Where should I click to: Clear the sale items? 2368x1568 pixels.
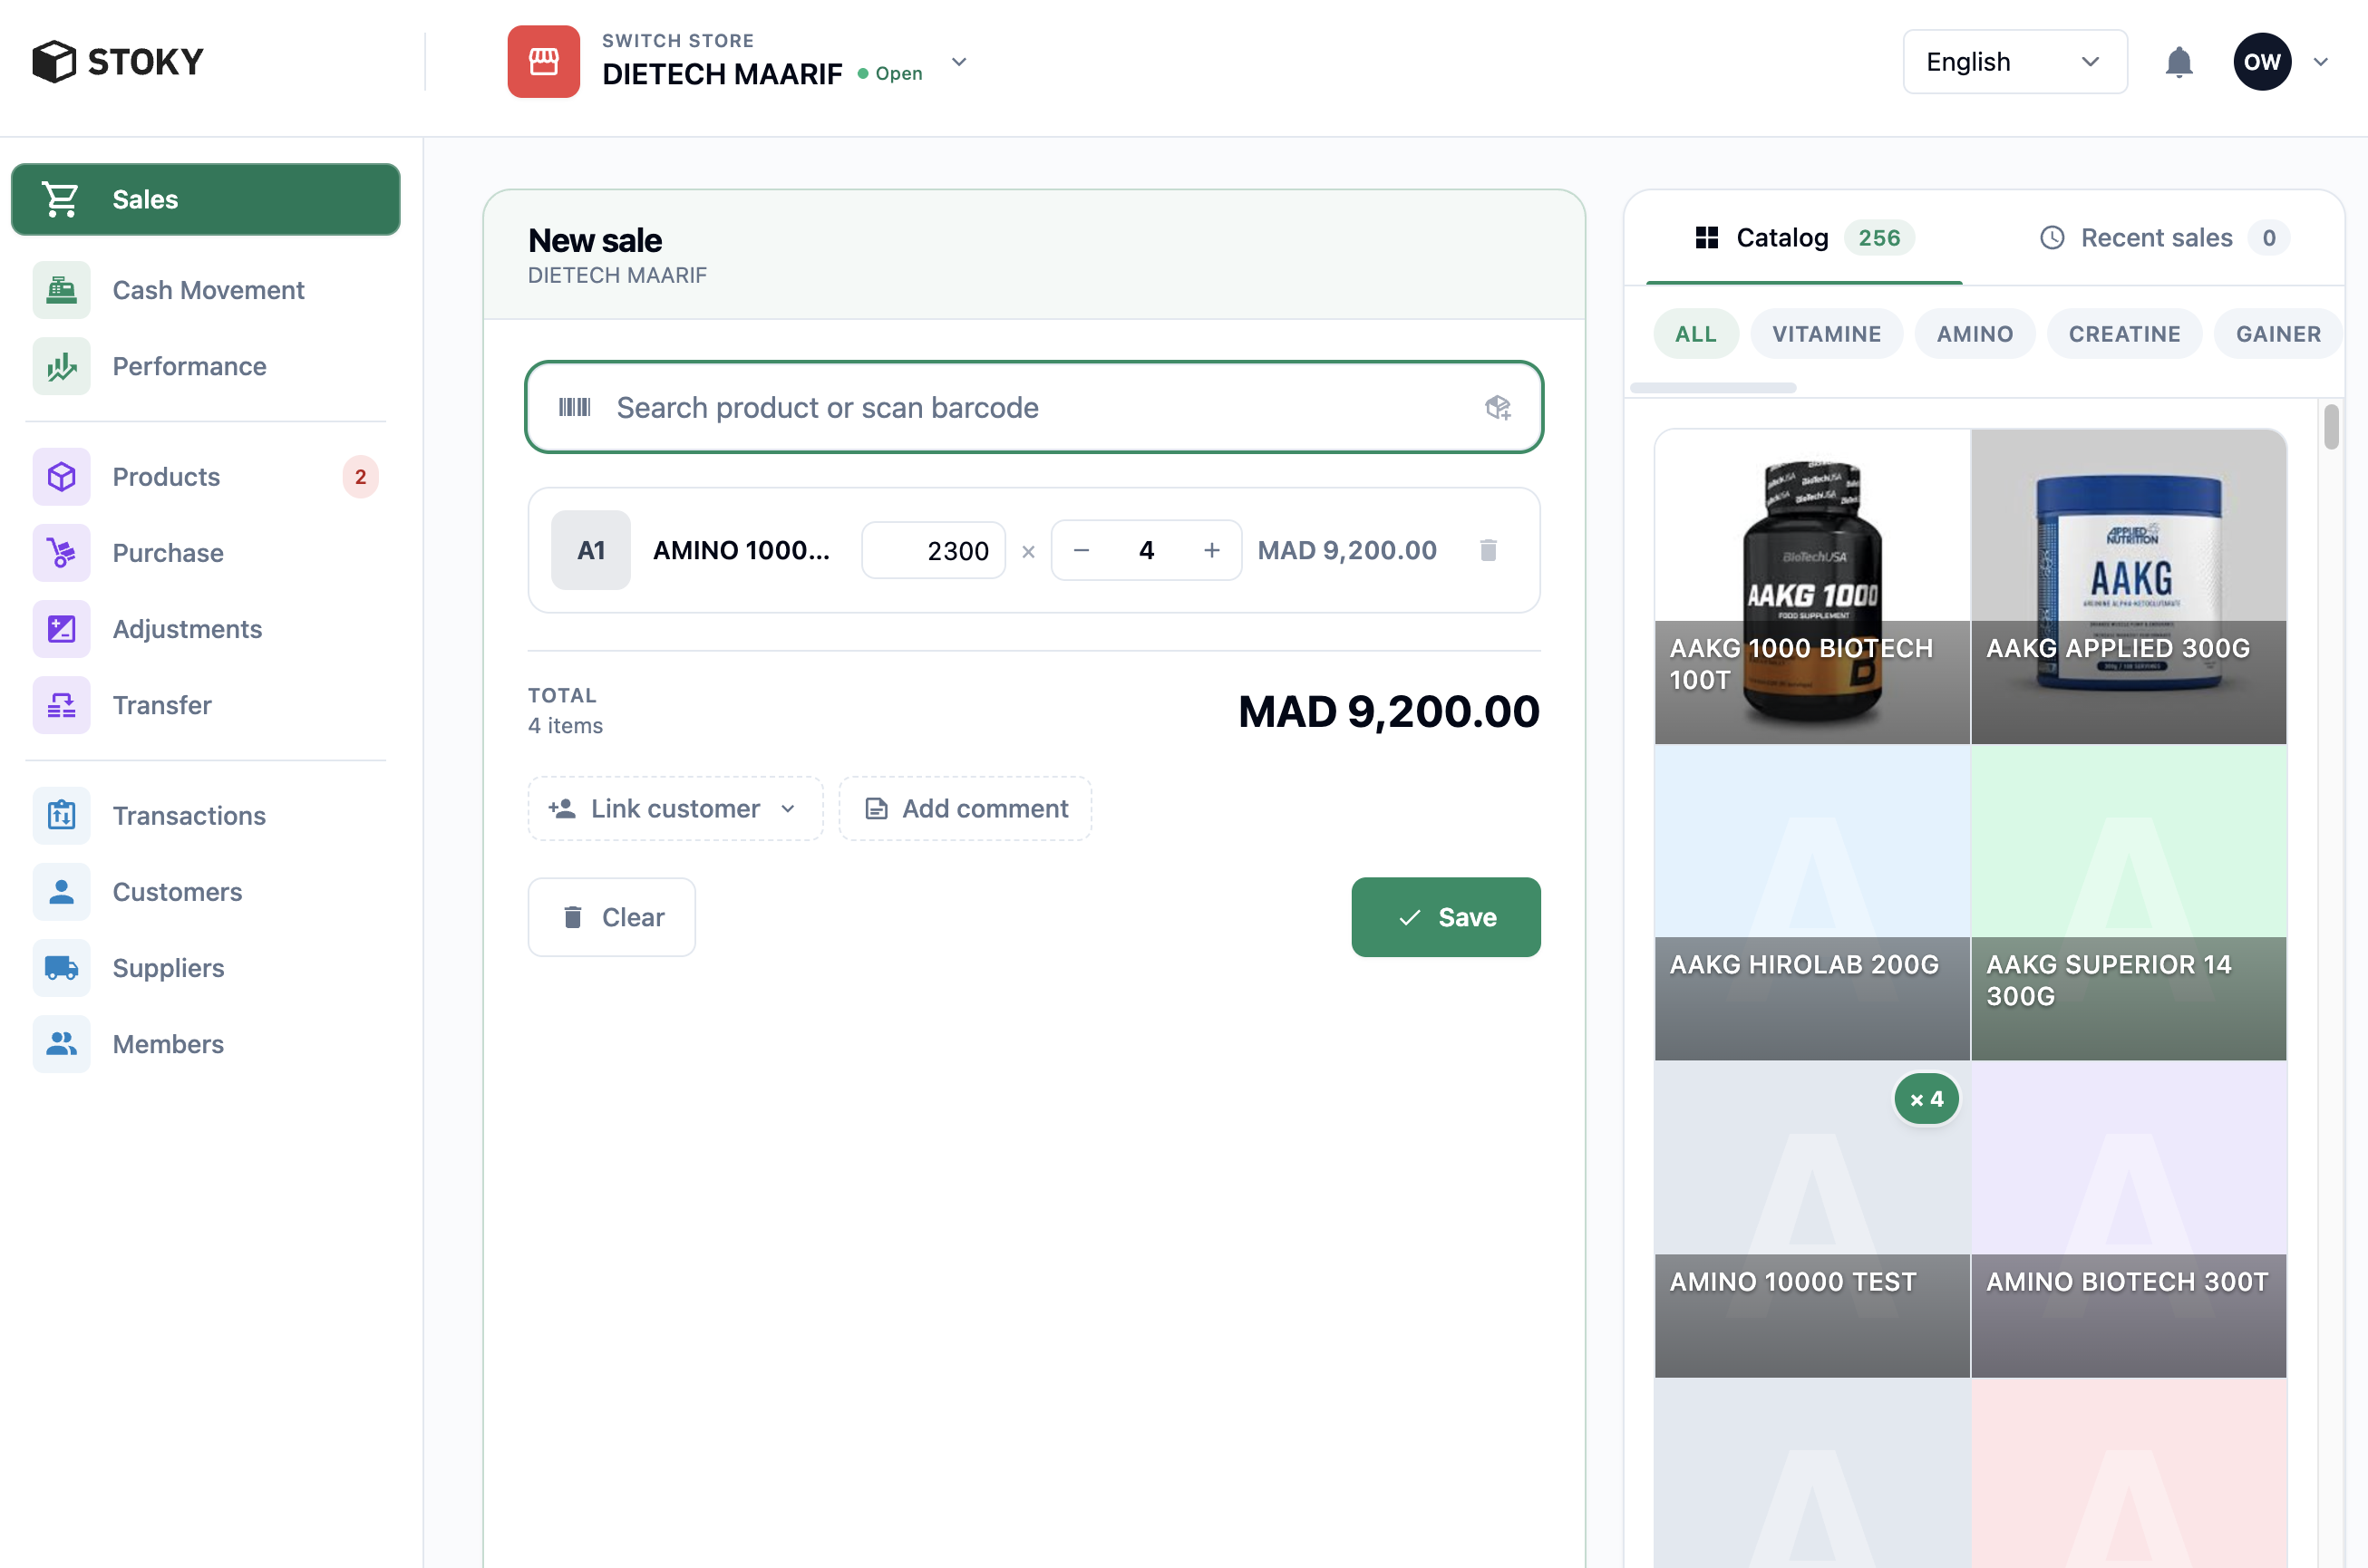[612, 917]
